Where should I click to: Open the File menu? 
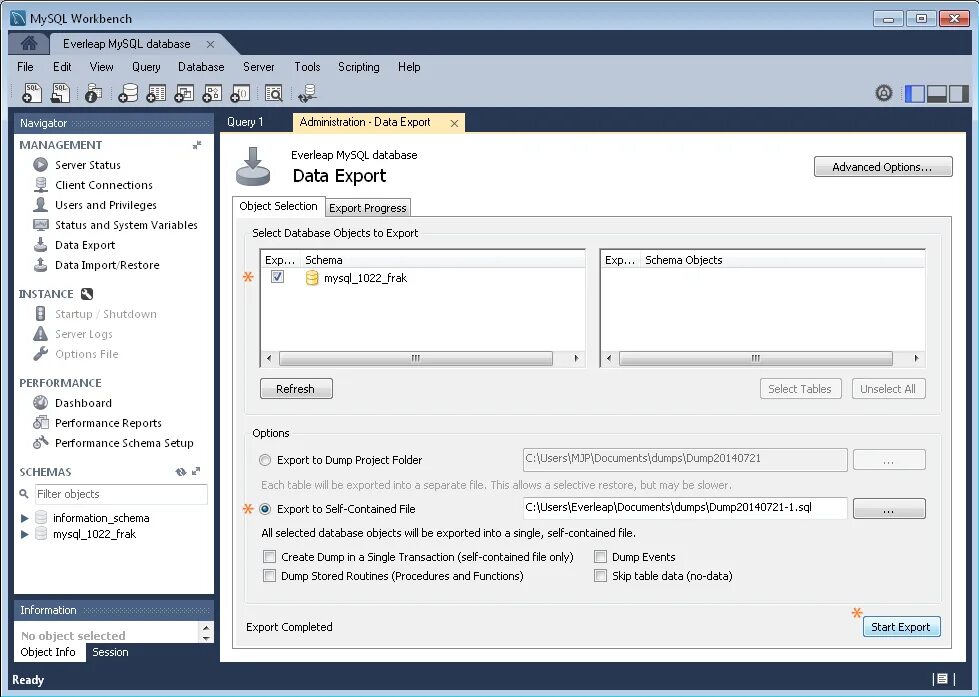pyautogui.click(x=25, y=67)
